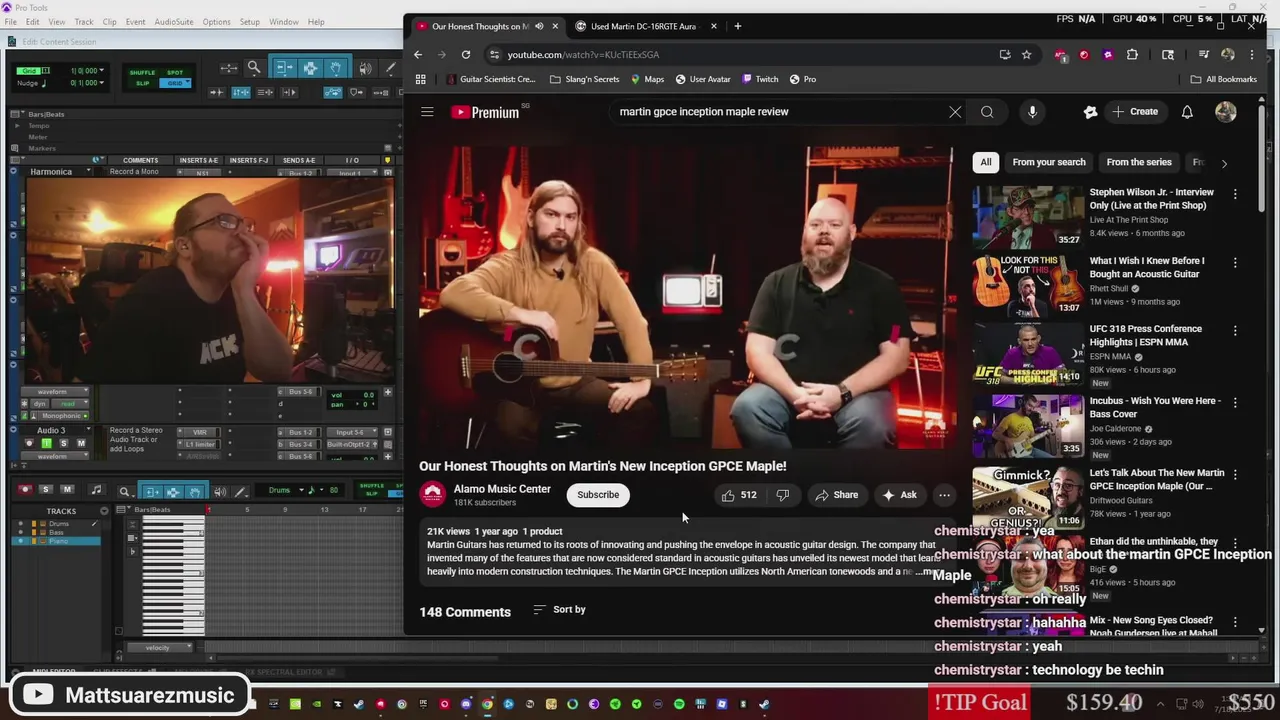
Task: Open the Audio 3 track name dropdown
Action: (88, 430)
